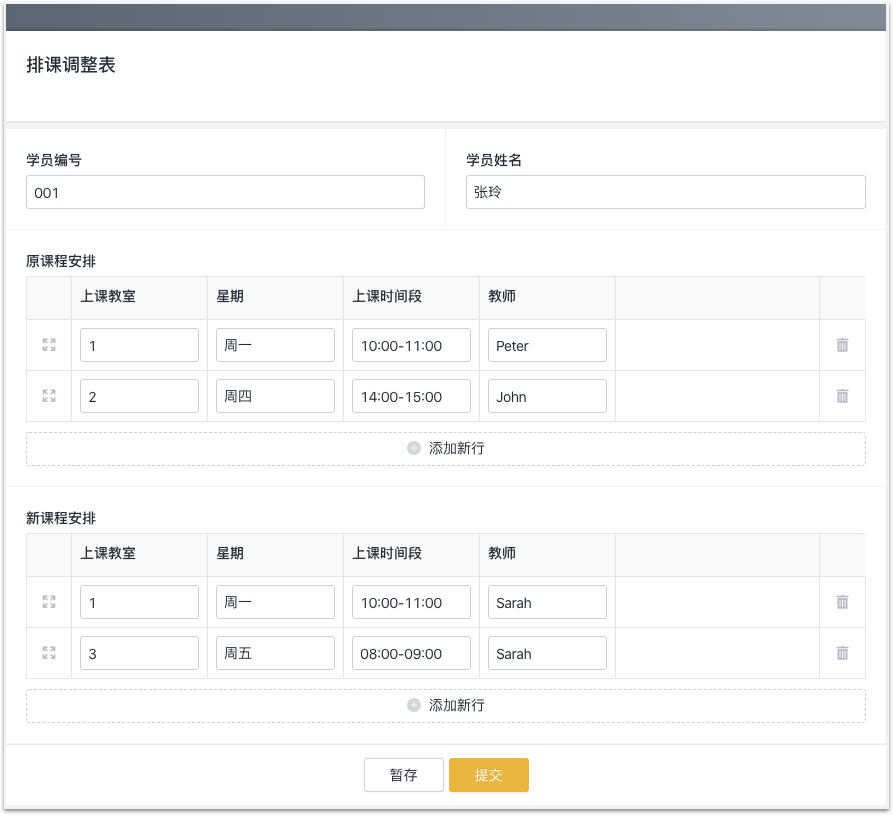The image size is (893, 815).
Task: Click the 上课教室 header in 原课程安排
Action: tap(108, 296)
